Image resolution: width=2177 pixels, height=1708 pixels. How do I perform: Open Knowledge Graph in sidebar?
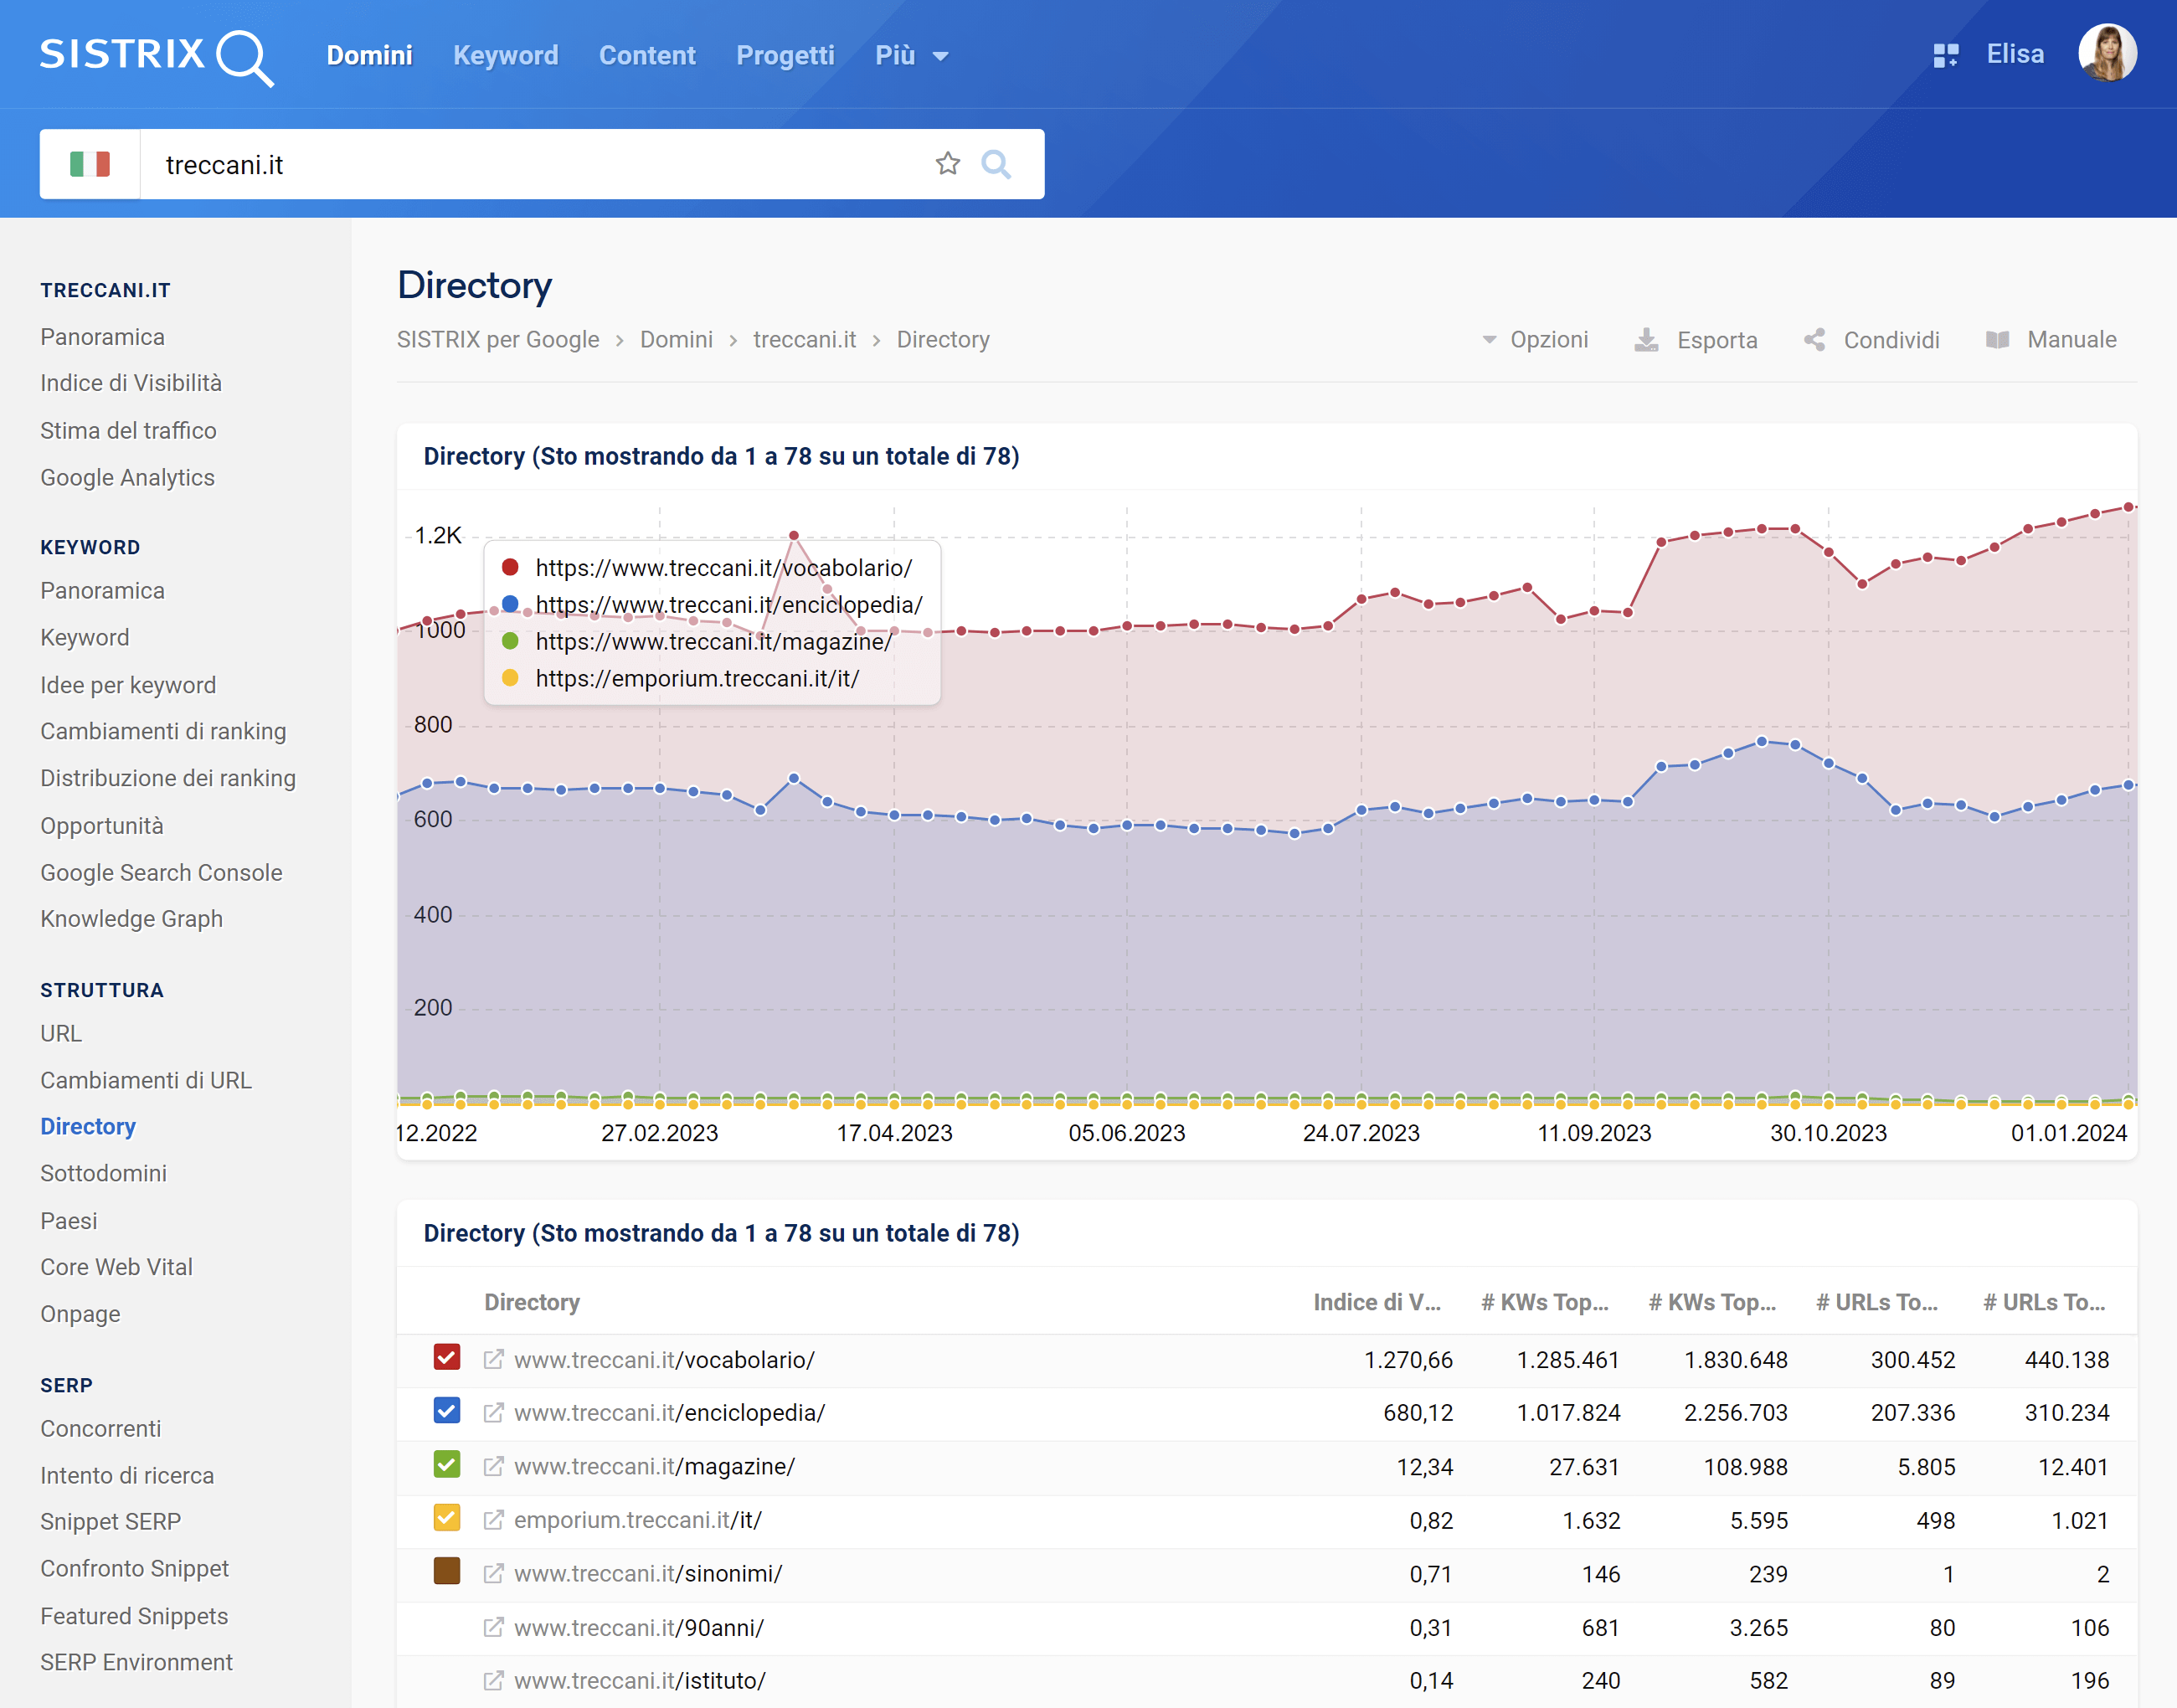point(131,919)
